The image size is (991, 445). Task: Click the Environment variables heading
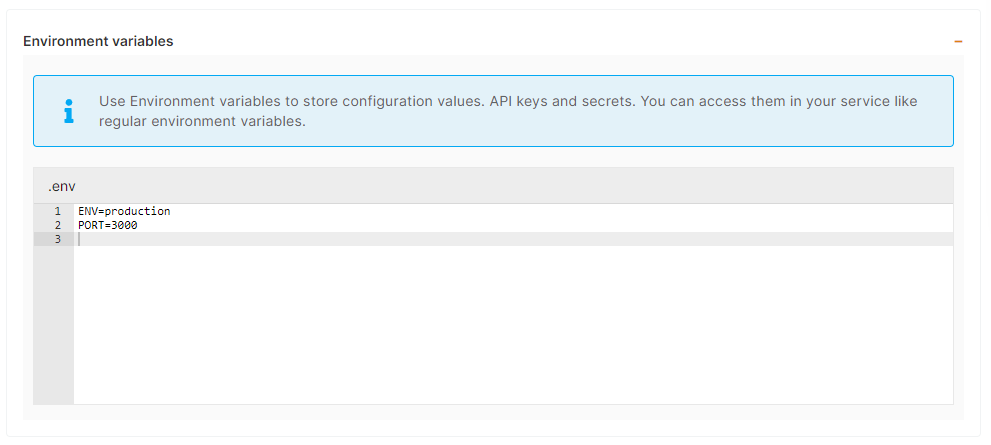click(x=98, y=42)
